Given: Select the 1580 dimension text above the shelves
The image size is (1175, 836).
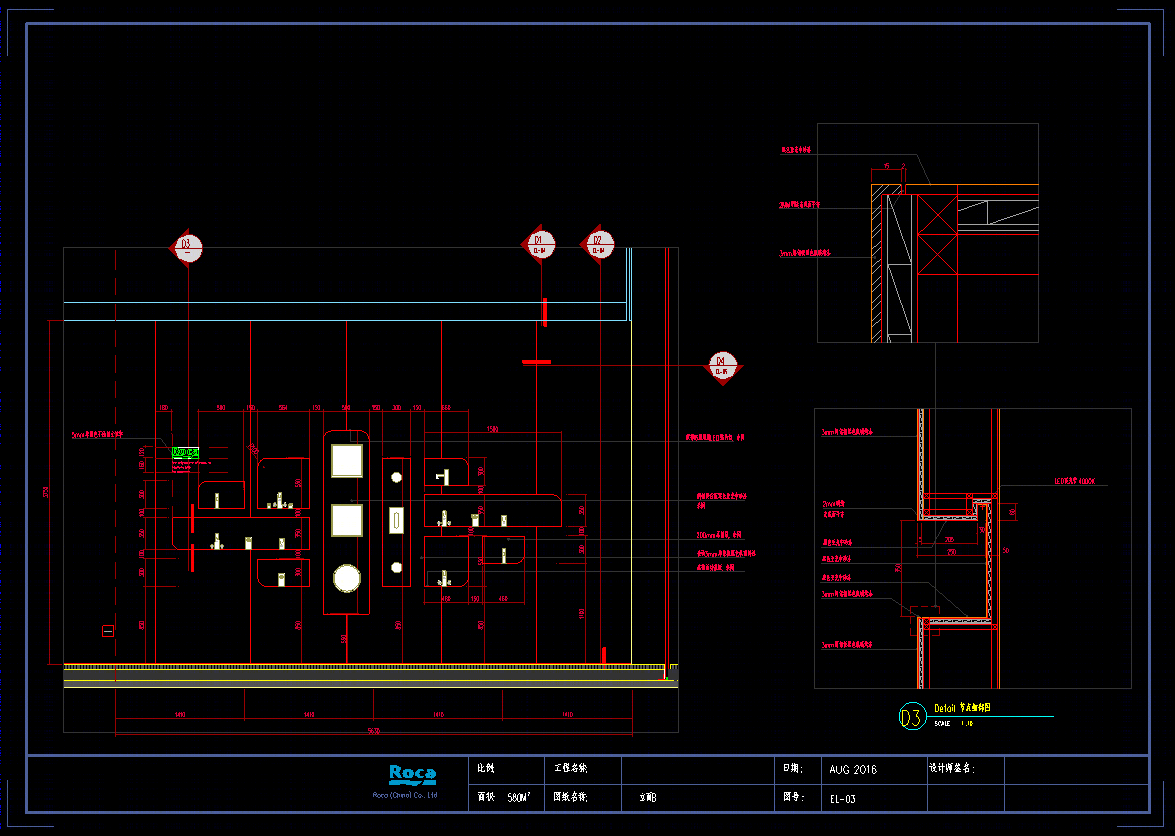Looking at the screenshot, I should pos(492,430).
